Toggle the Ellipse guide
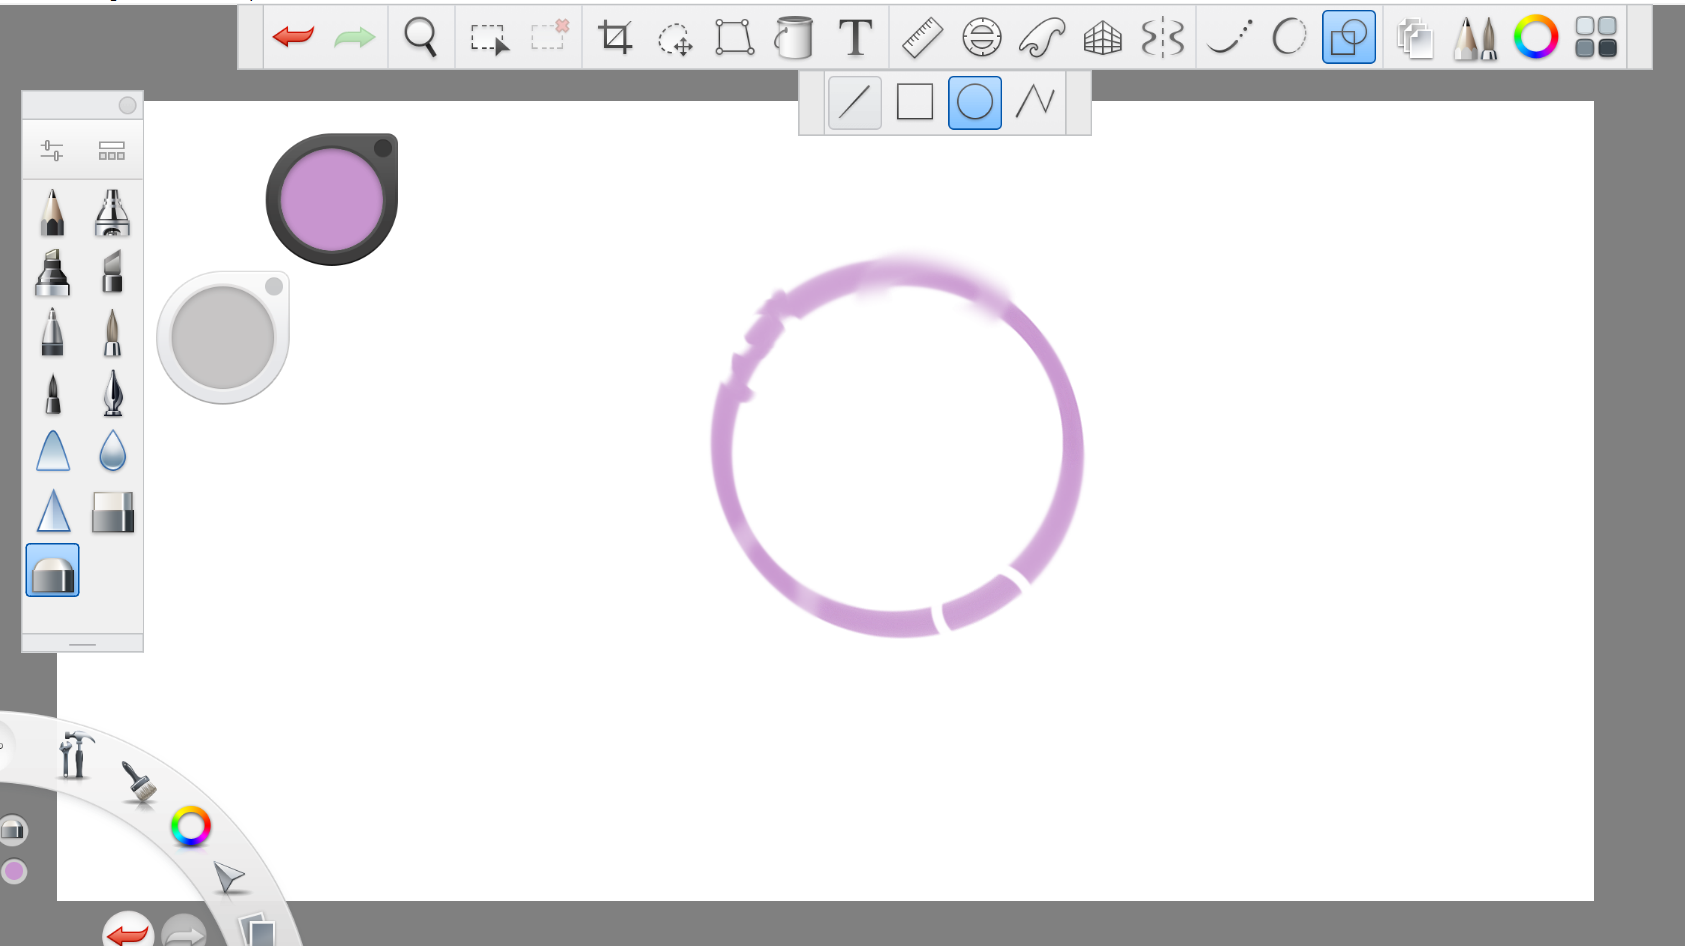This screenshot has height=946, width=1685. (982, 38)
